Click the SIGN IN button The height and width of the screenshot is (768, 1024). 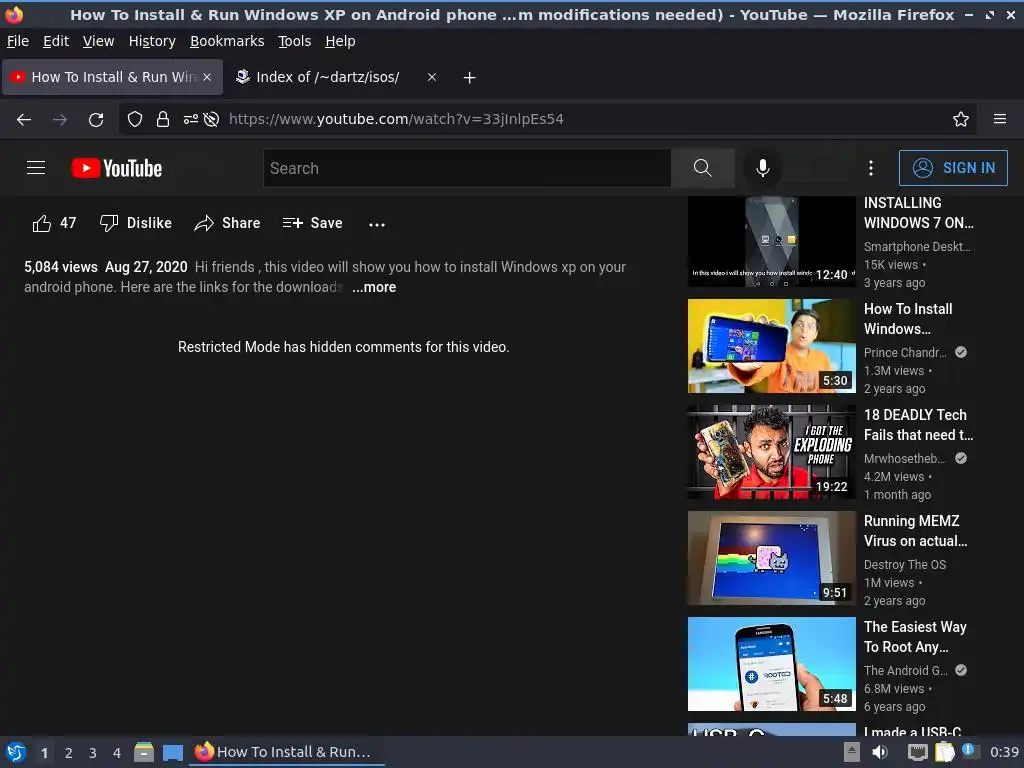tap(953, 168)
